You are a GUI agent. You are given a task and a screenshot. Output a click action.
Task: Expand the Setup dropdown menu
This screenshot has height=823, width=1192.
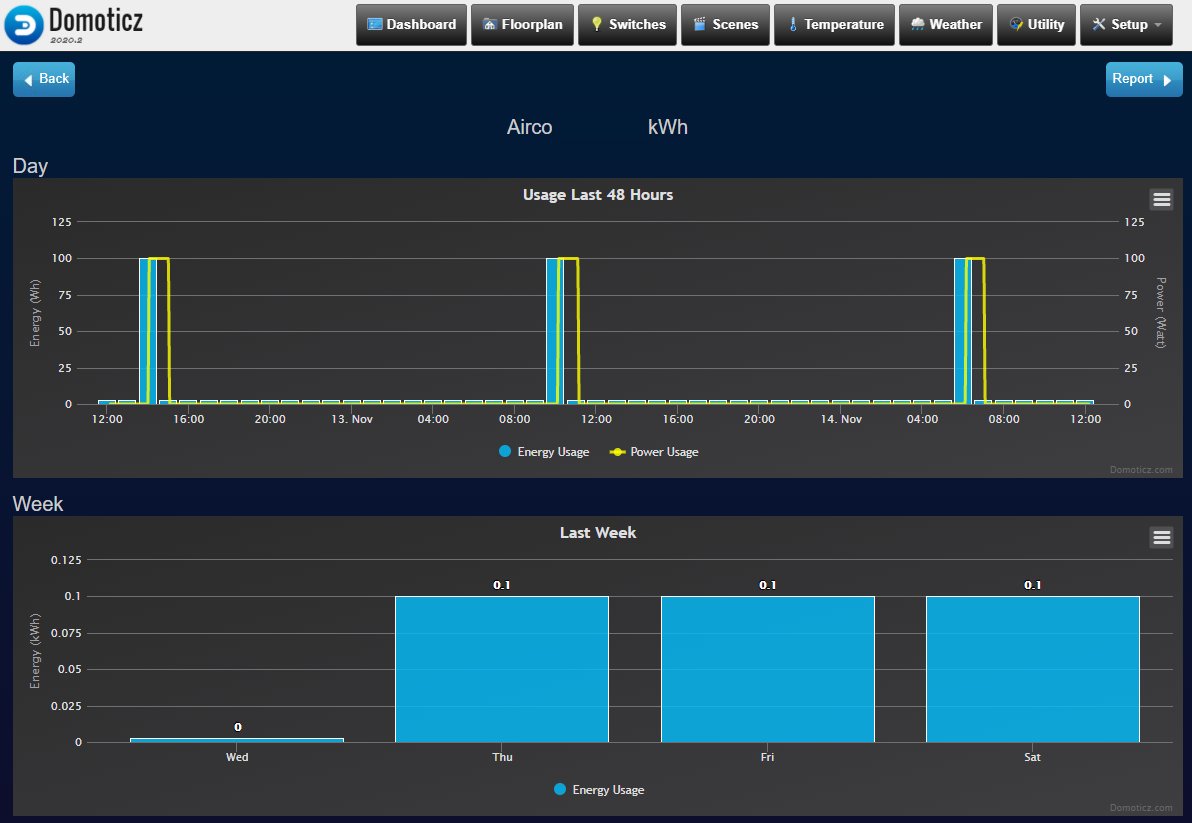tap(1127, 24)
